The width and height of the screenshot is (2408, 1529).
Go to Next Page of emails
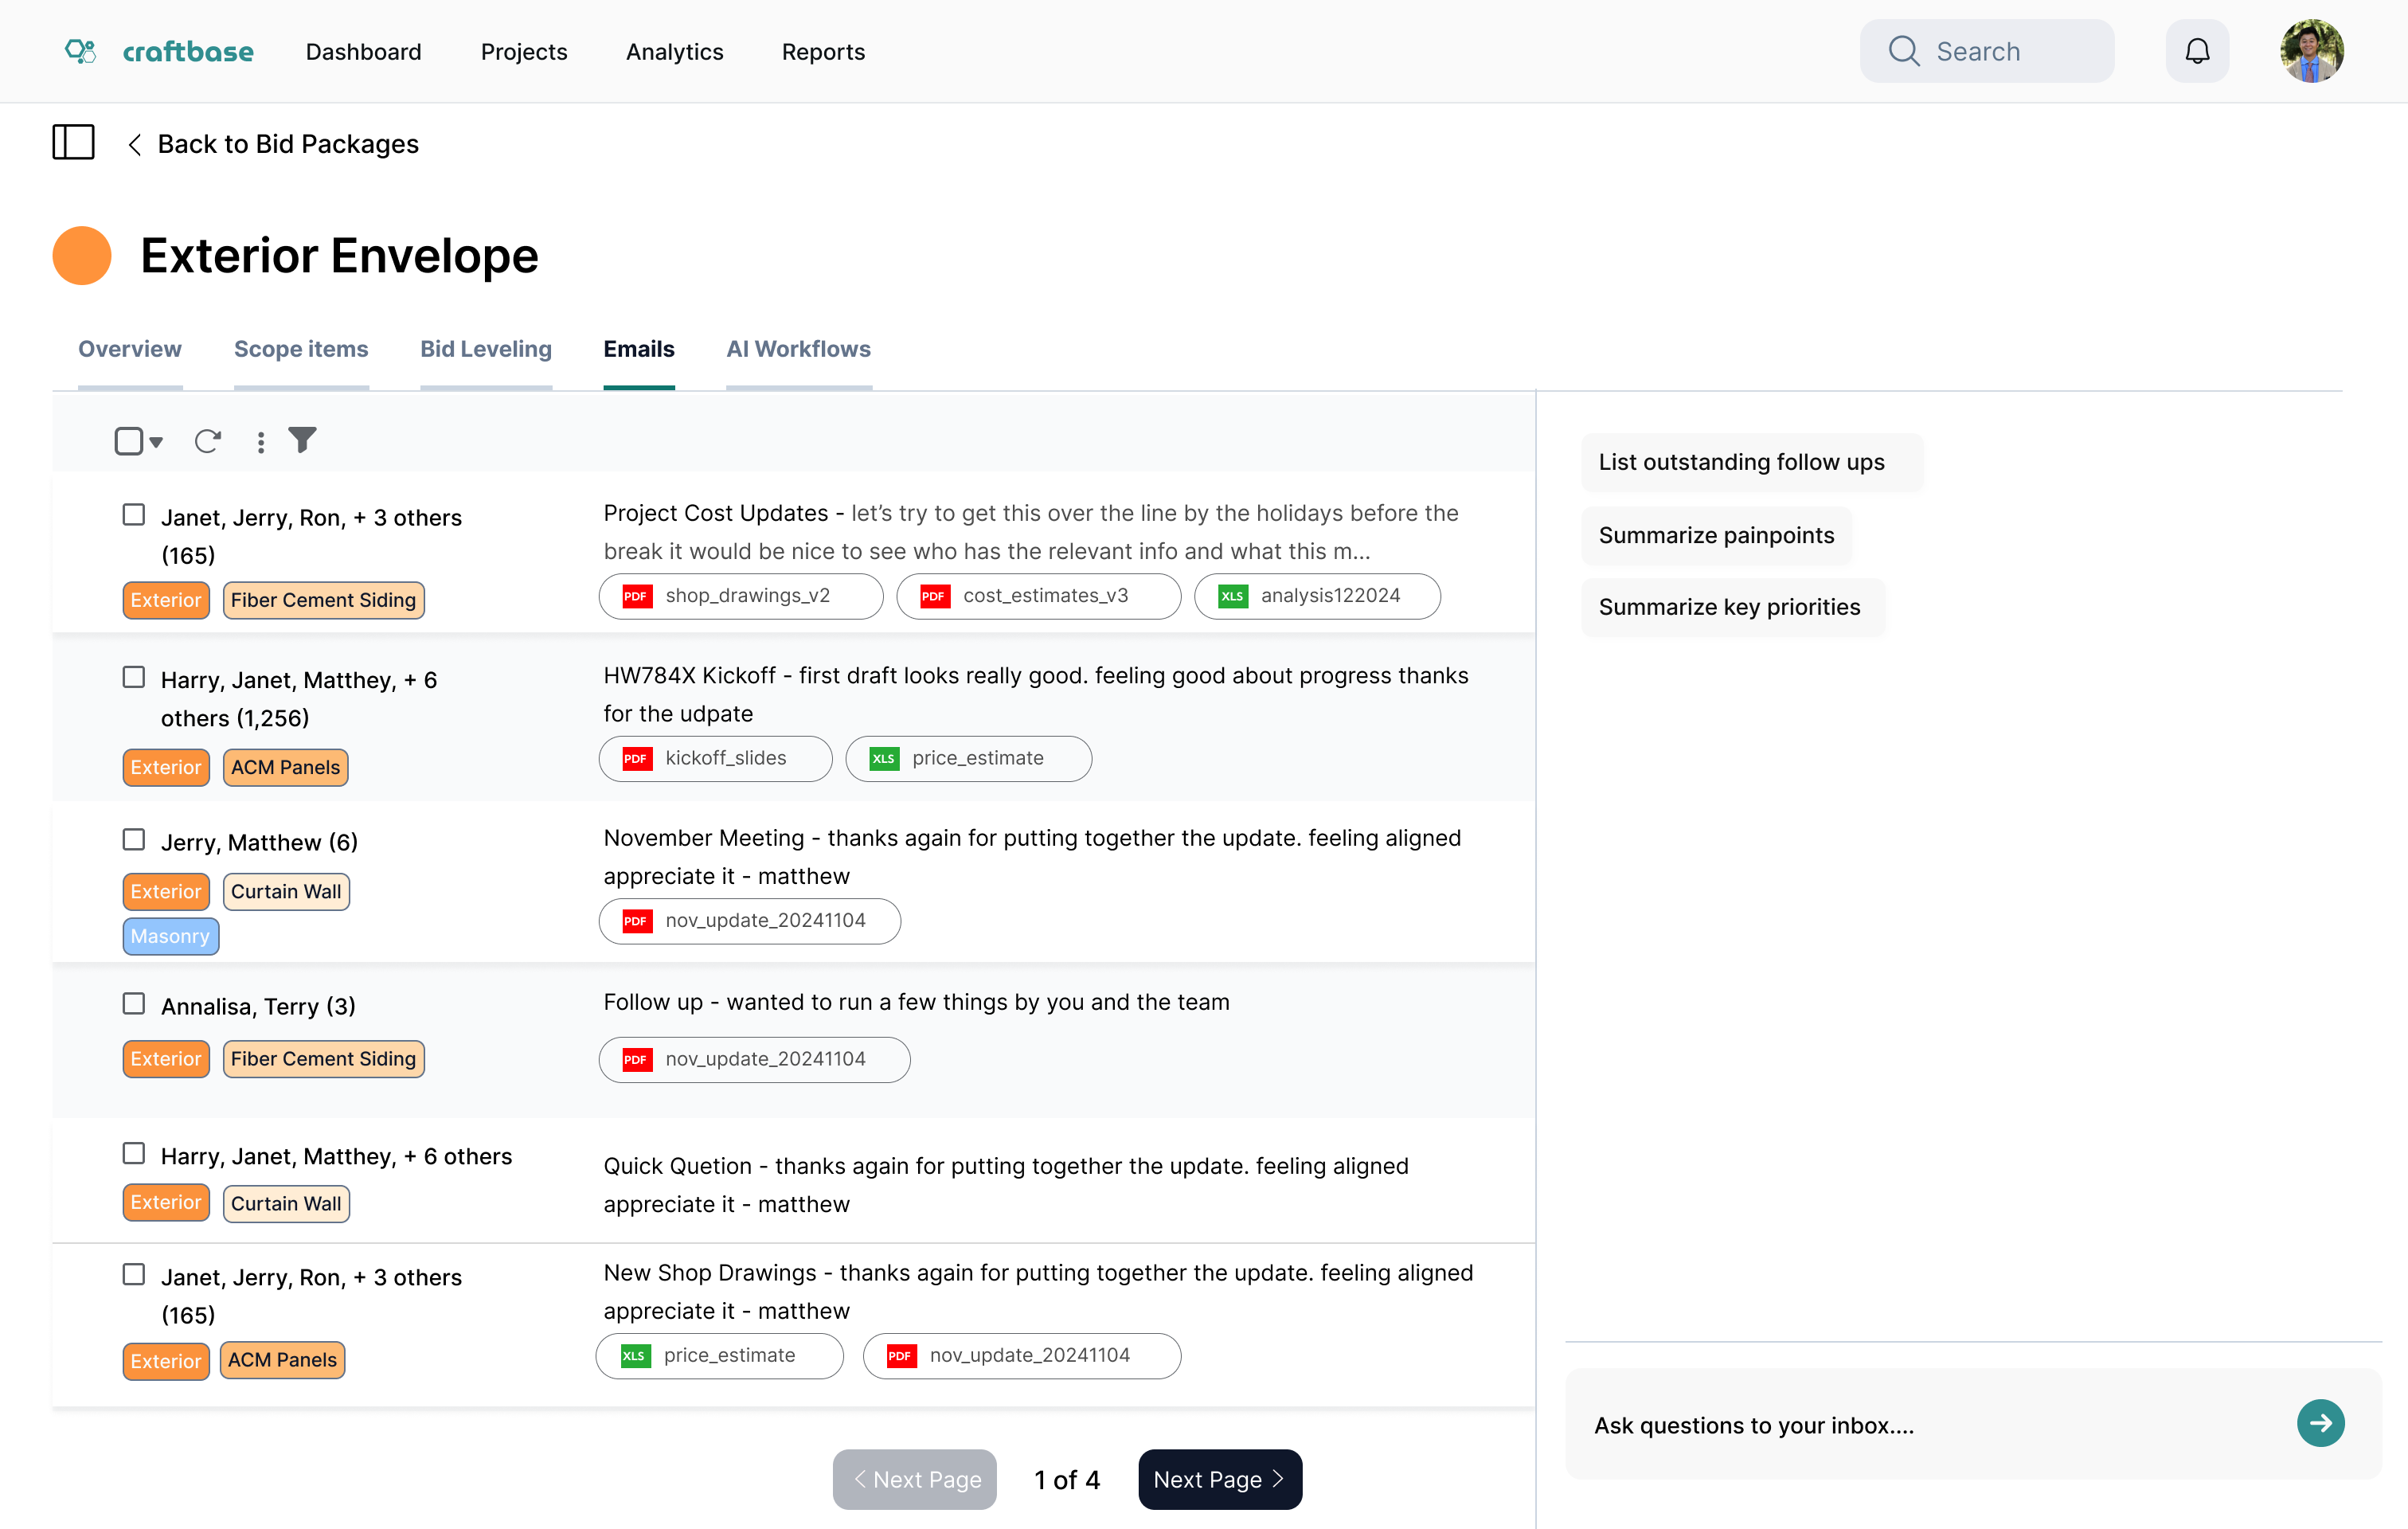[x=1219, y=1479]
